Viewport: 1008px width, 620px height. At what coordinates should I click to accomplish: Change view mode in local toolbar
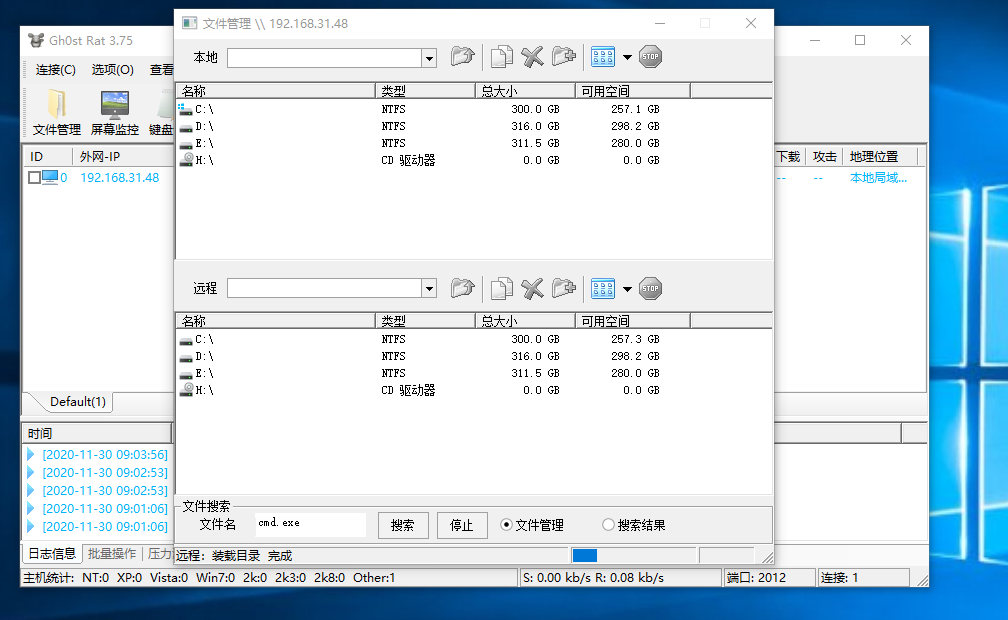(602, 57)
